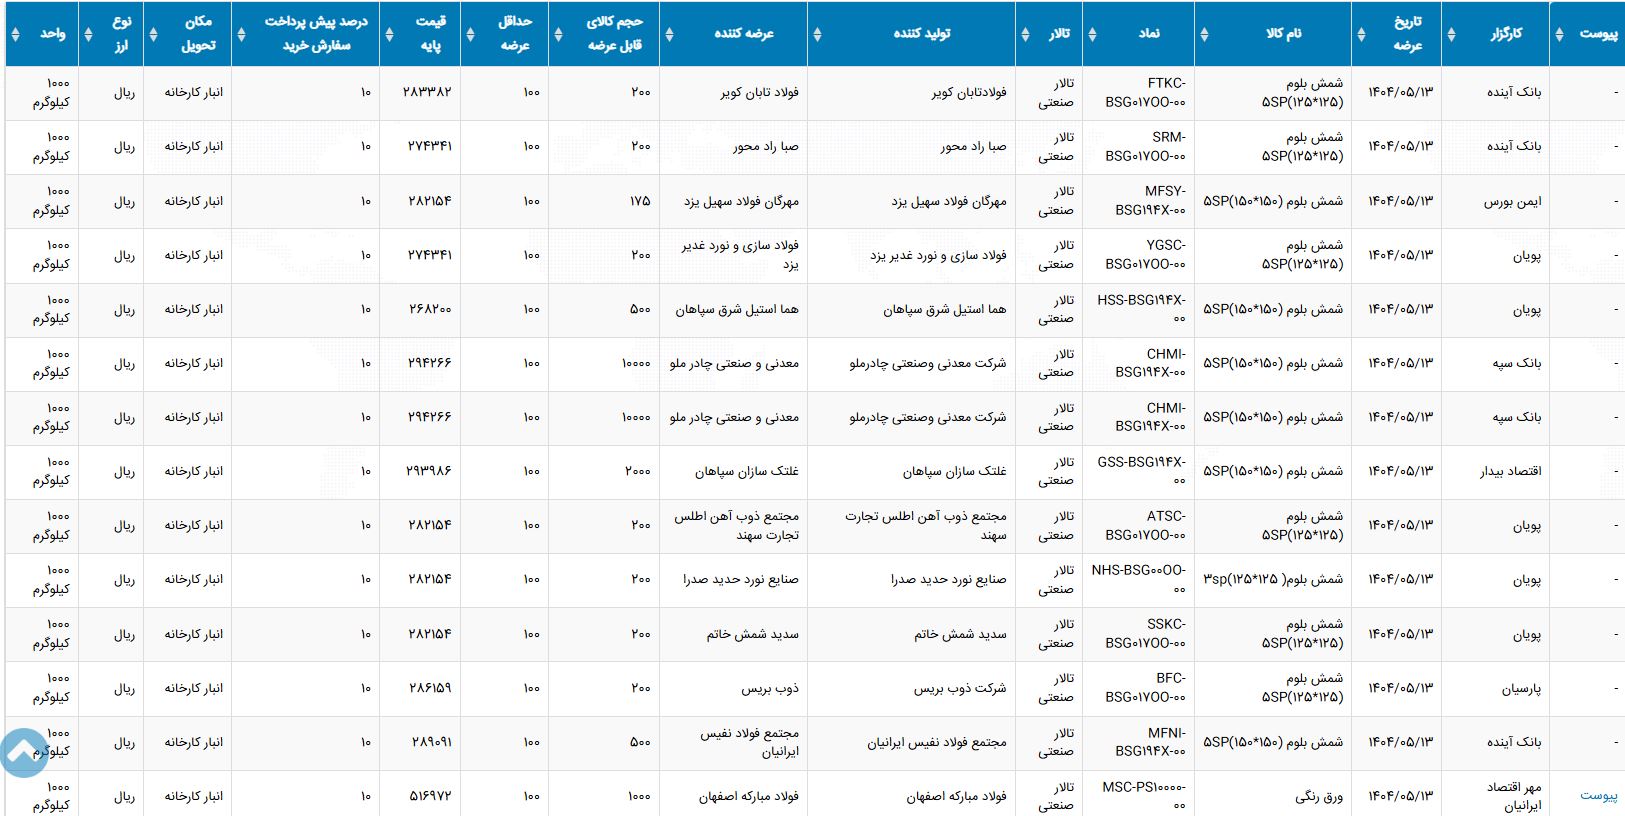Click sort arrows beside نام کالا header
1625x816 pixels.
tap(1204, 34)
